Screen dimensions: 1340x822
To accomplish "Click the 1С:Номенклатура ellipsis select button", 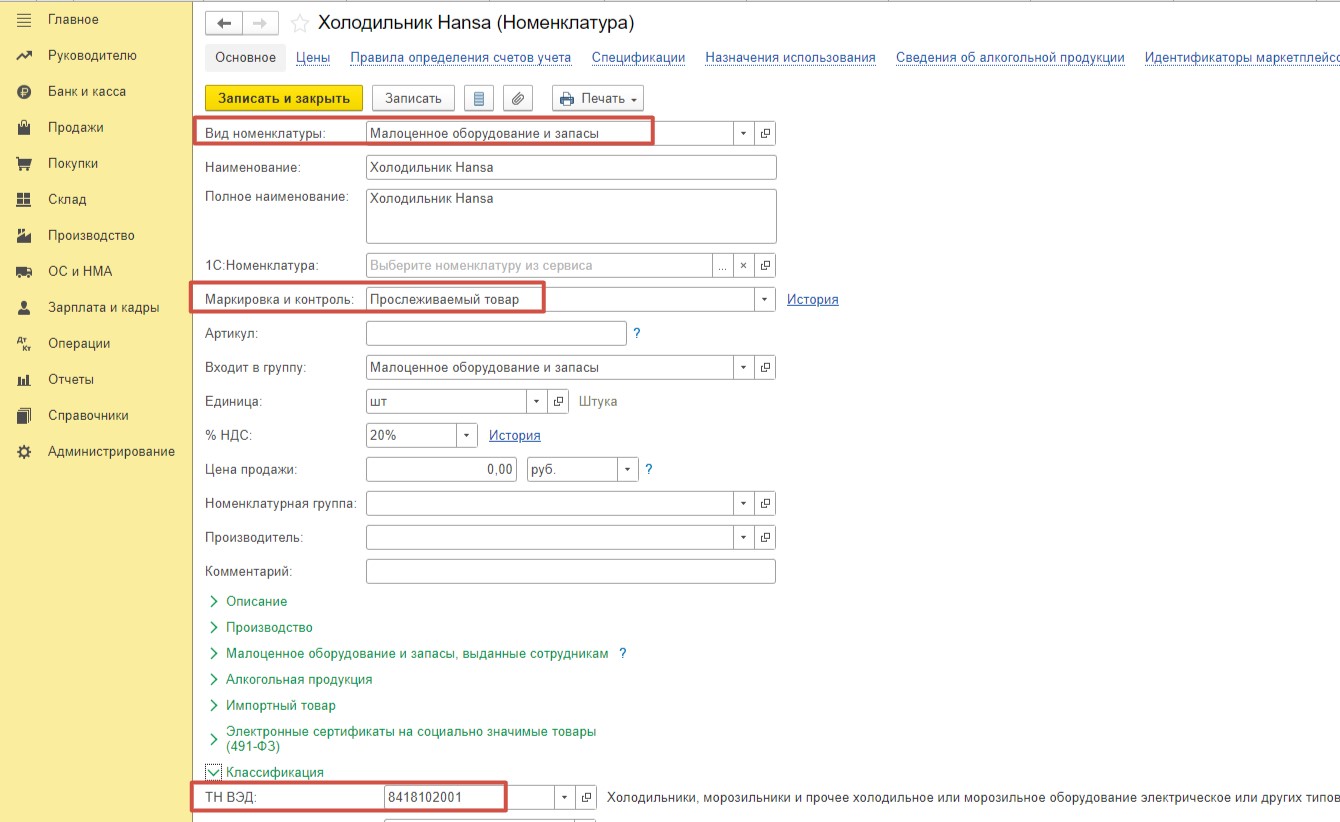I will (722, 266).
